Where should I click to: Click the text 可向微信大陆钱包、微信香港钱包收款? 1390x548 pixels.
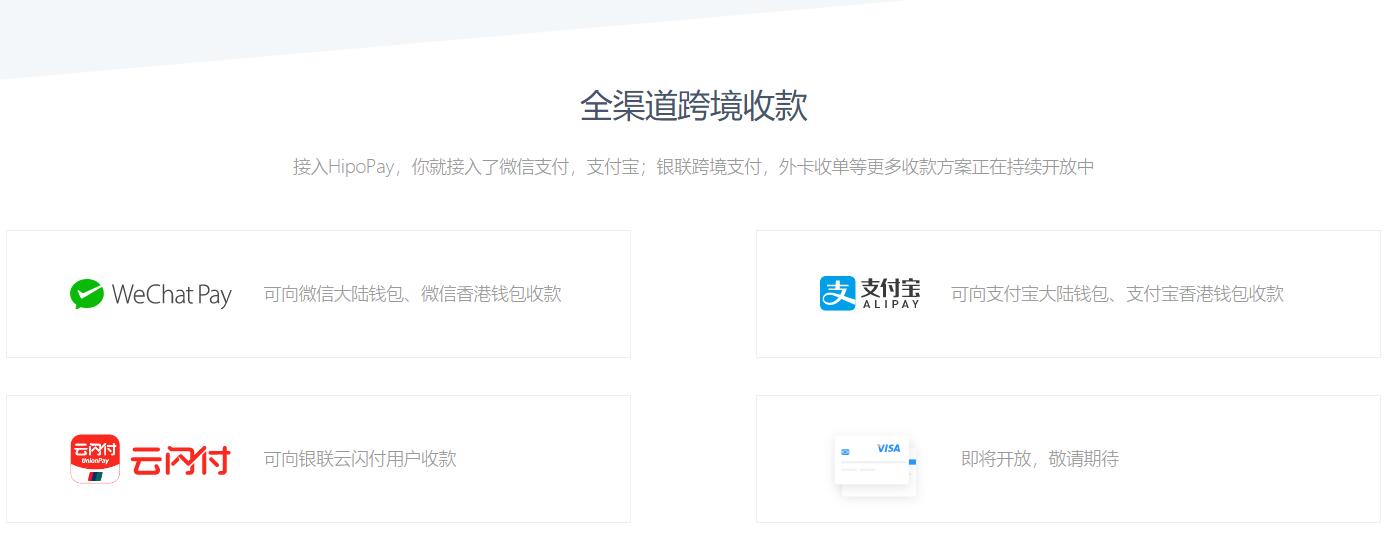pyautogui.click(x=412, y=294)
